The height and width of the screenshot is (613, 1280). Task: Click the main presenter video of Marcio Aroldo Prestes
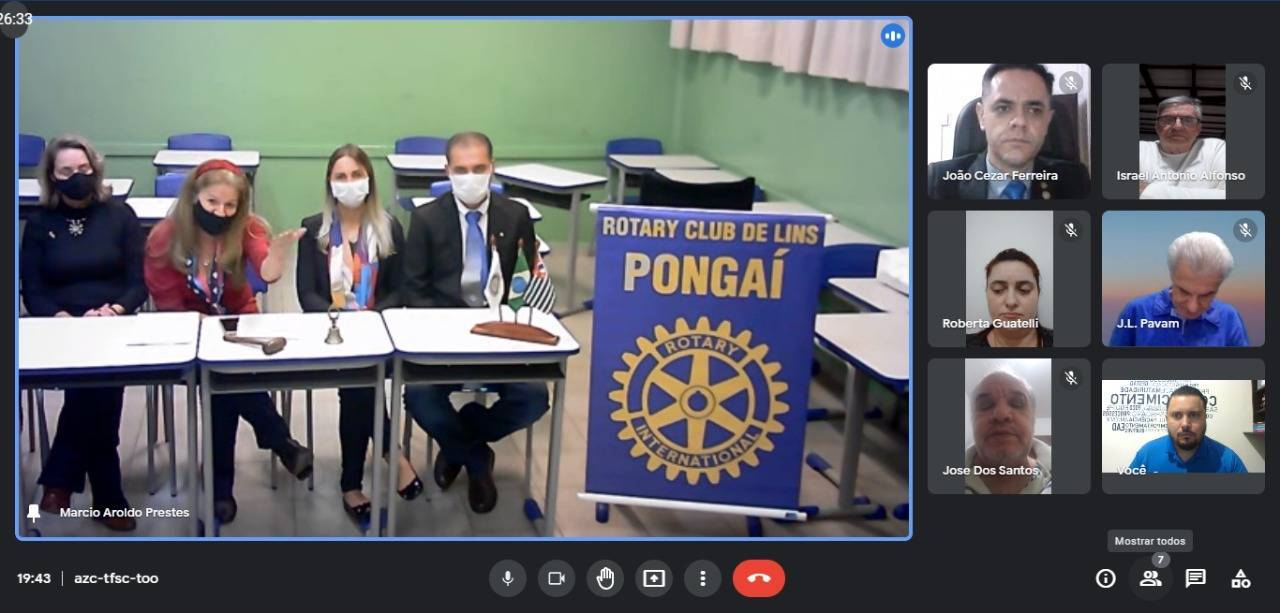pyautogui.click(x=463, y=280)
